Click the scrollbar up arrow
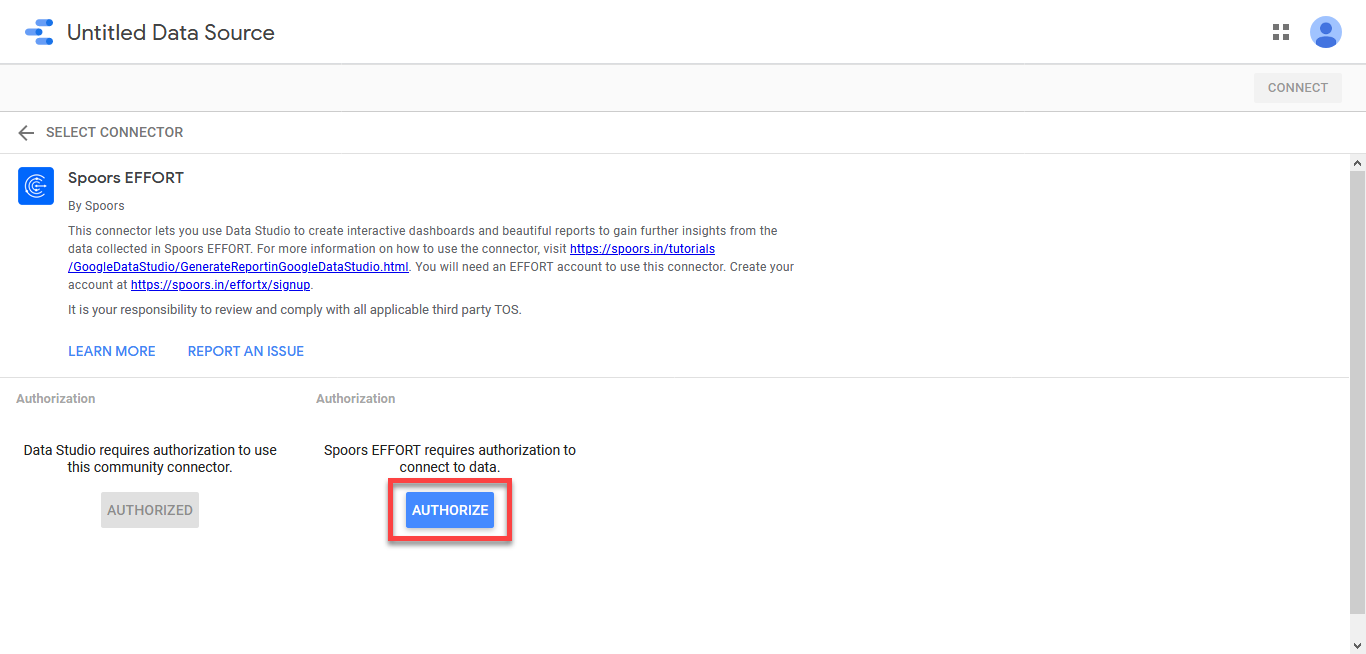Viewport: 1366px width, 654px height. (x=1357, y=162)
